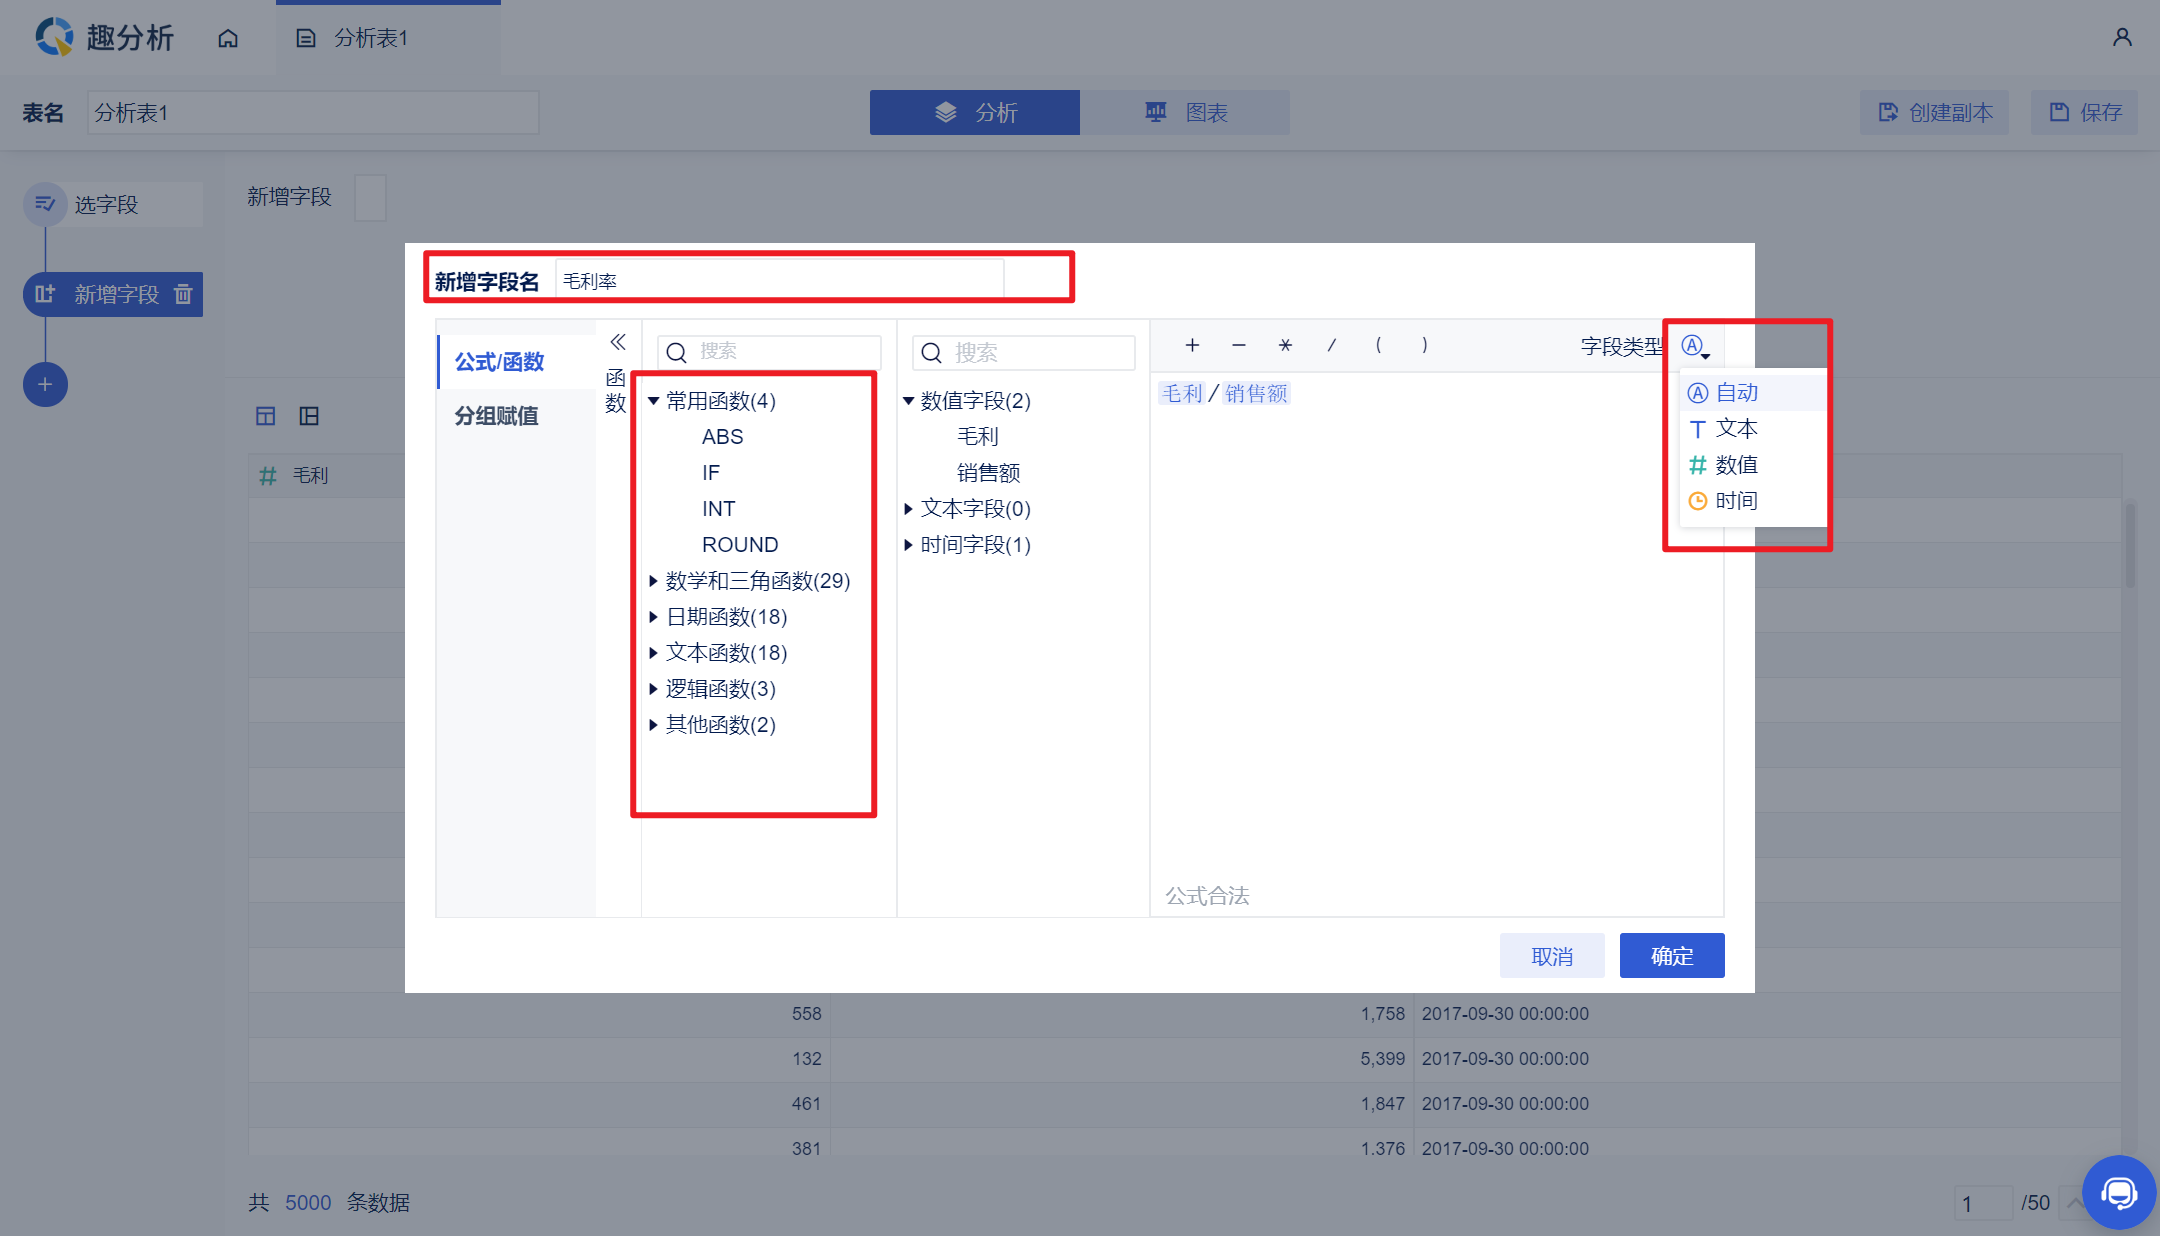Open the user profile icon
This screenshot has width=2160, height=1236.
pos(2121,38)
